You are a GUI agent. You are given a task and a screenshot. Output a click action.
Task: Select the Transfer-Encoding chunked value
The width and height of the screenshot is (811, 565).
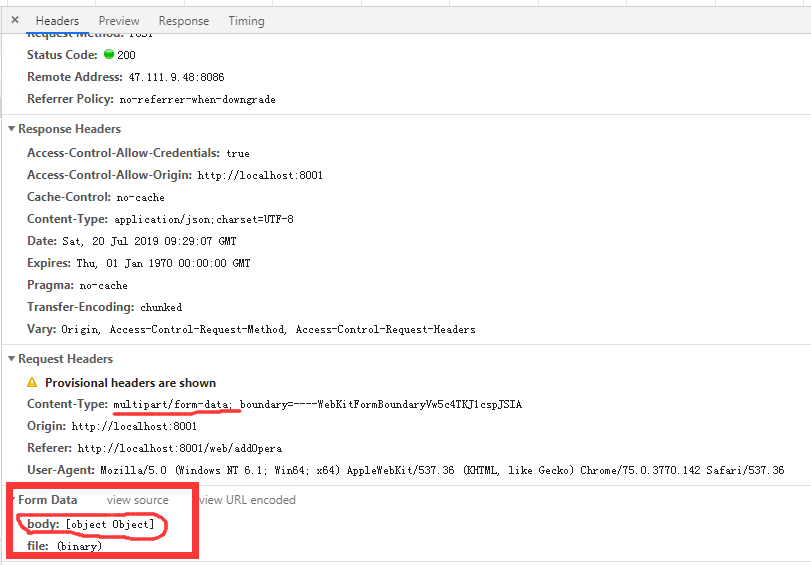pos(161,307)
